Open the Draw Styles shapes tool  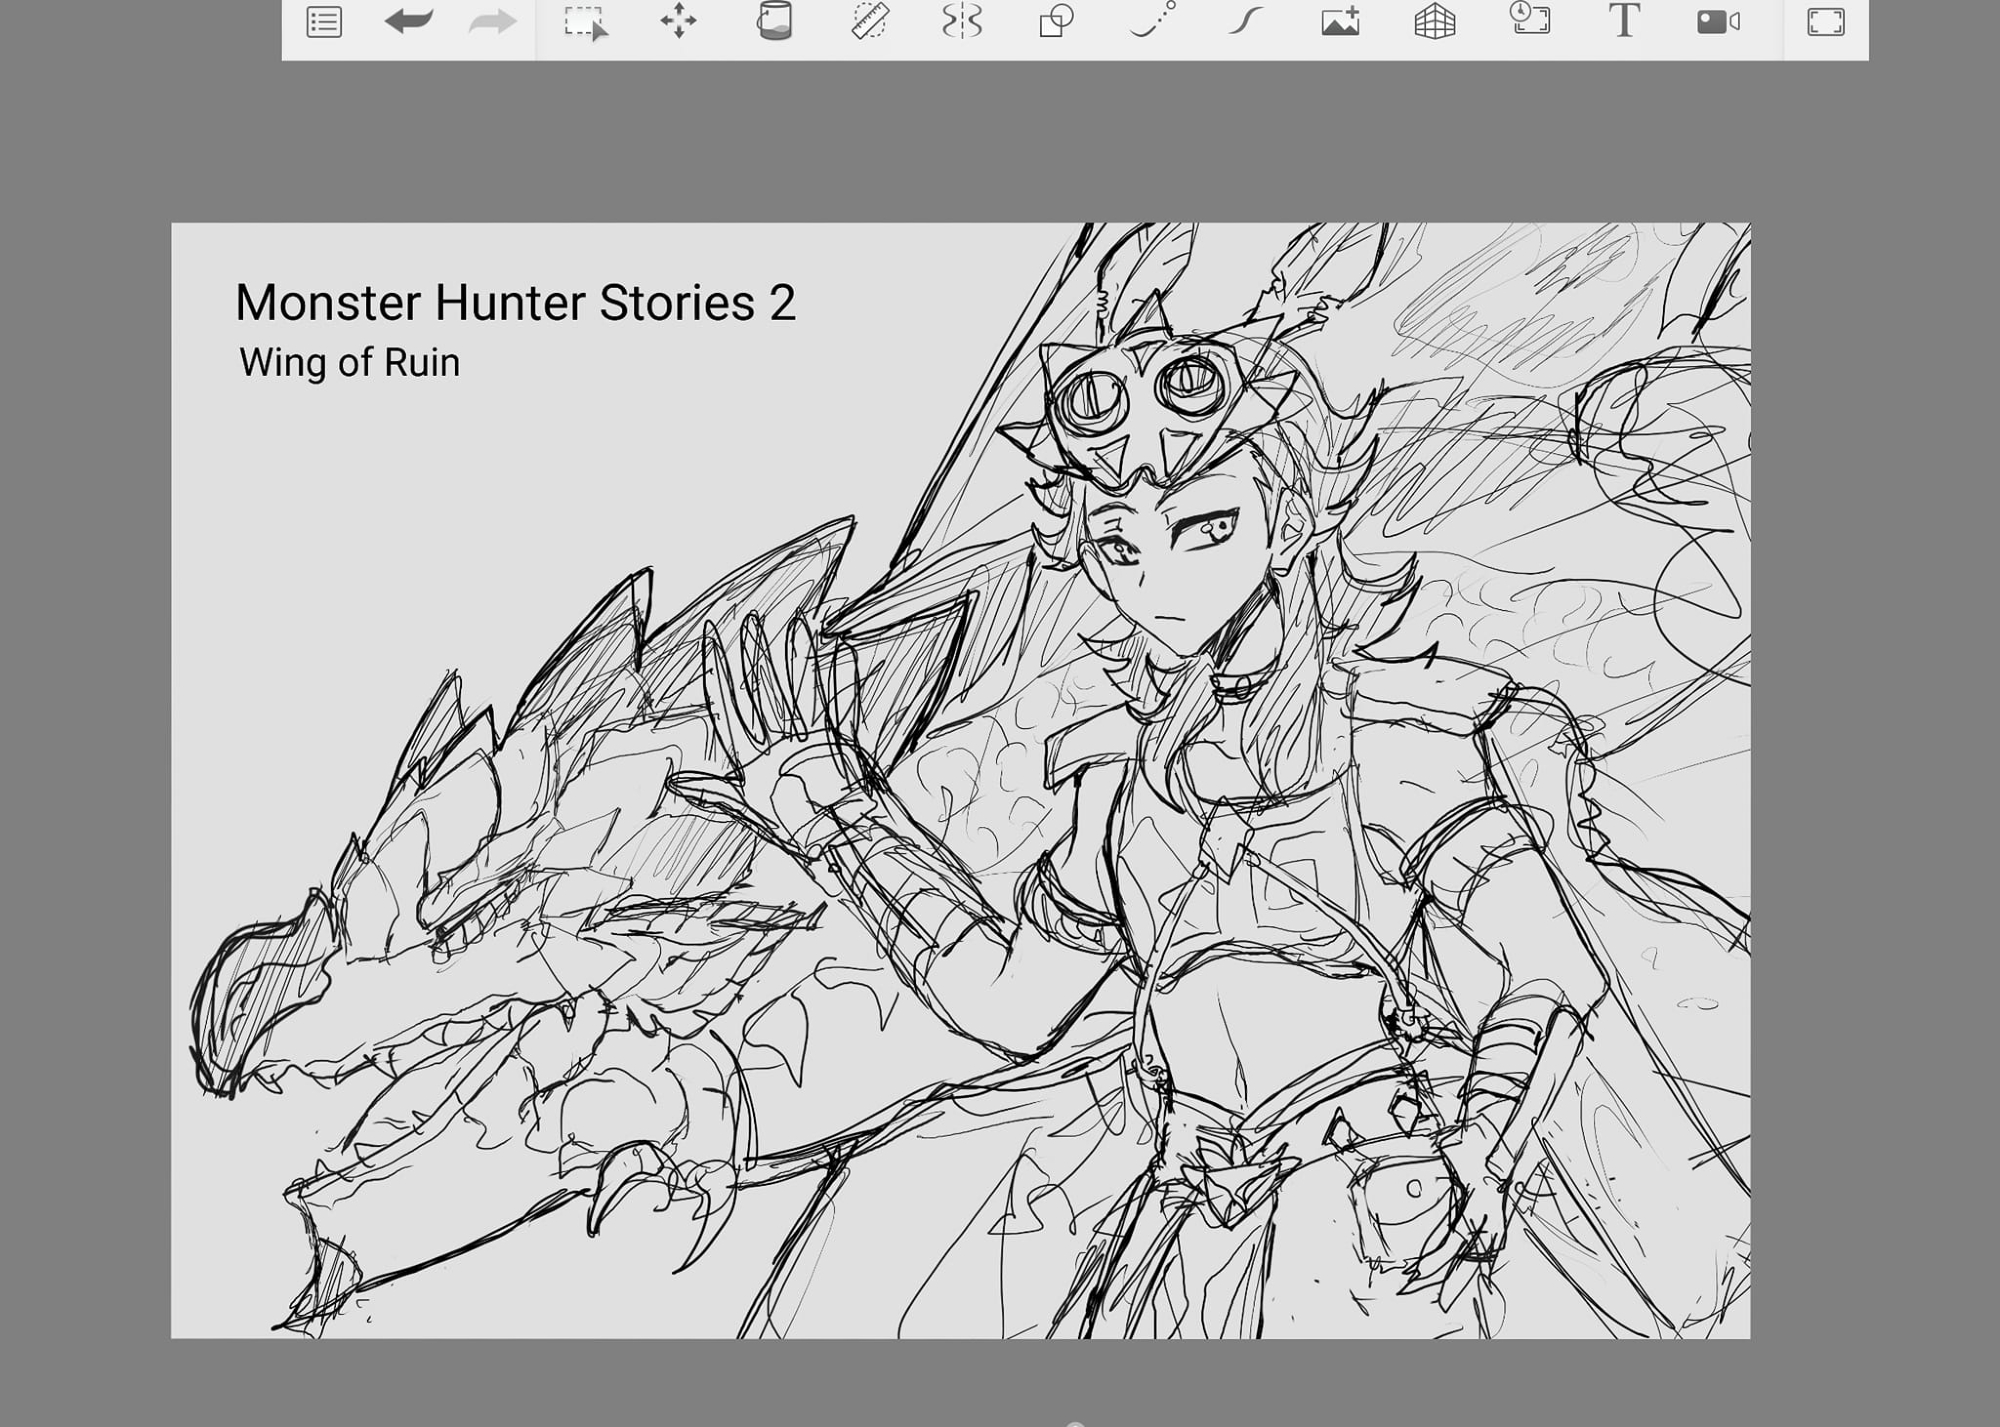pyautogui.click(x=1056, y=22)
